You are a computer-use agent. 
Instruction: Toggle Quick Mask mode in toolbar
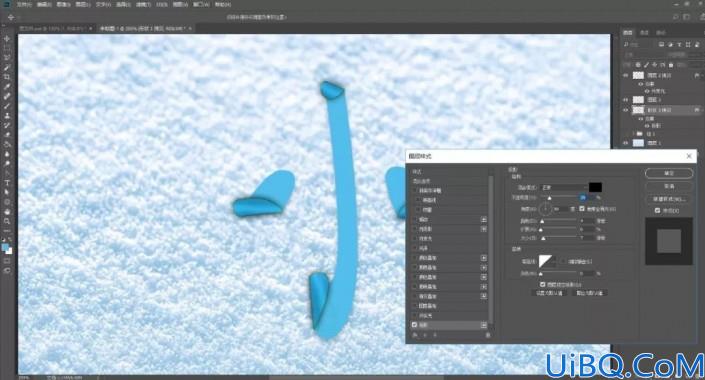pyautogui.click(x=7, y=261)
